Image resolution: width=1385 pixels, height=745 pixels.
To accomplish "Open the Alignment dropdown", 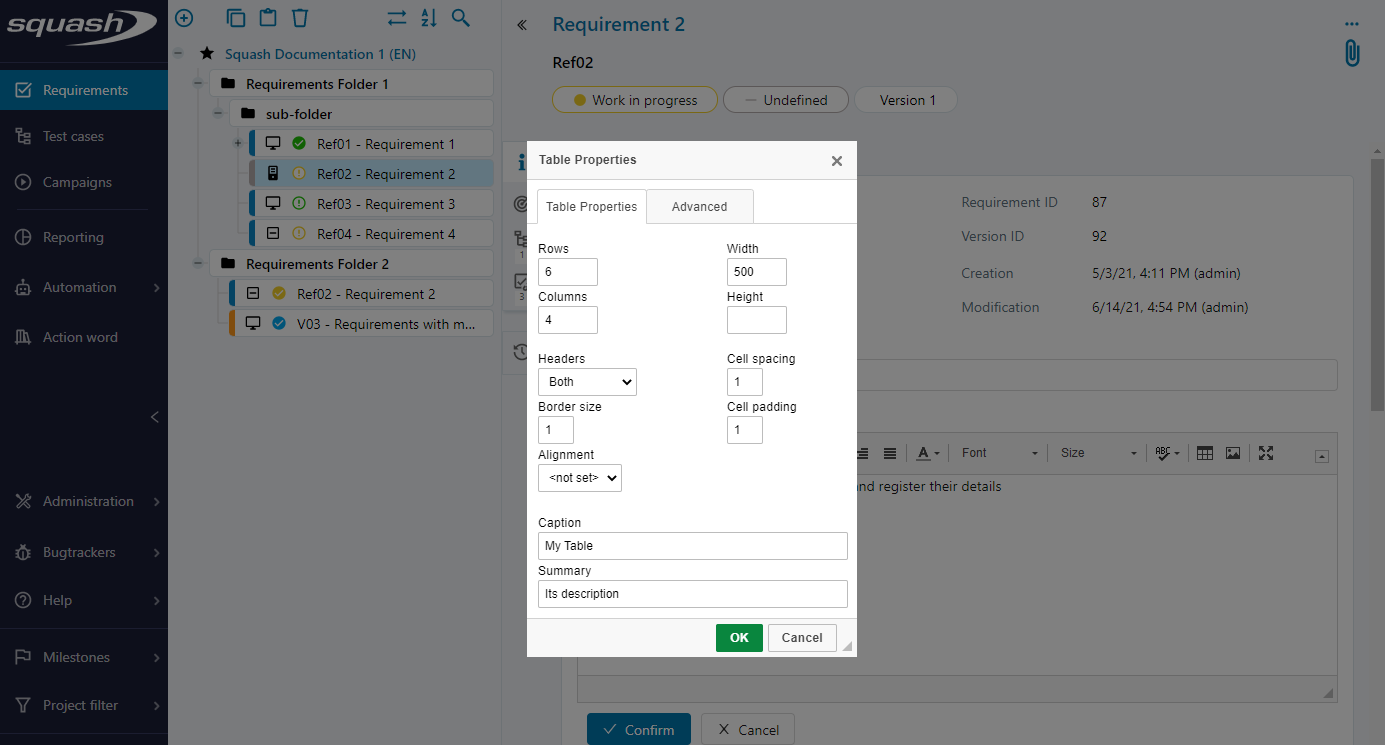I will click(x=580, y=478).
